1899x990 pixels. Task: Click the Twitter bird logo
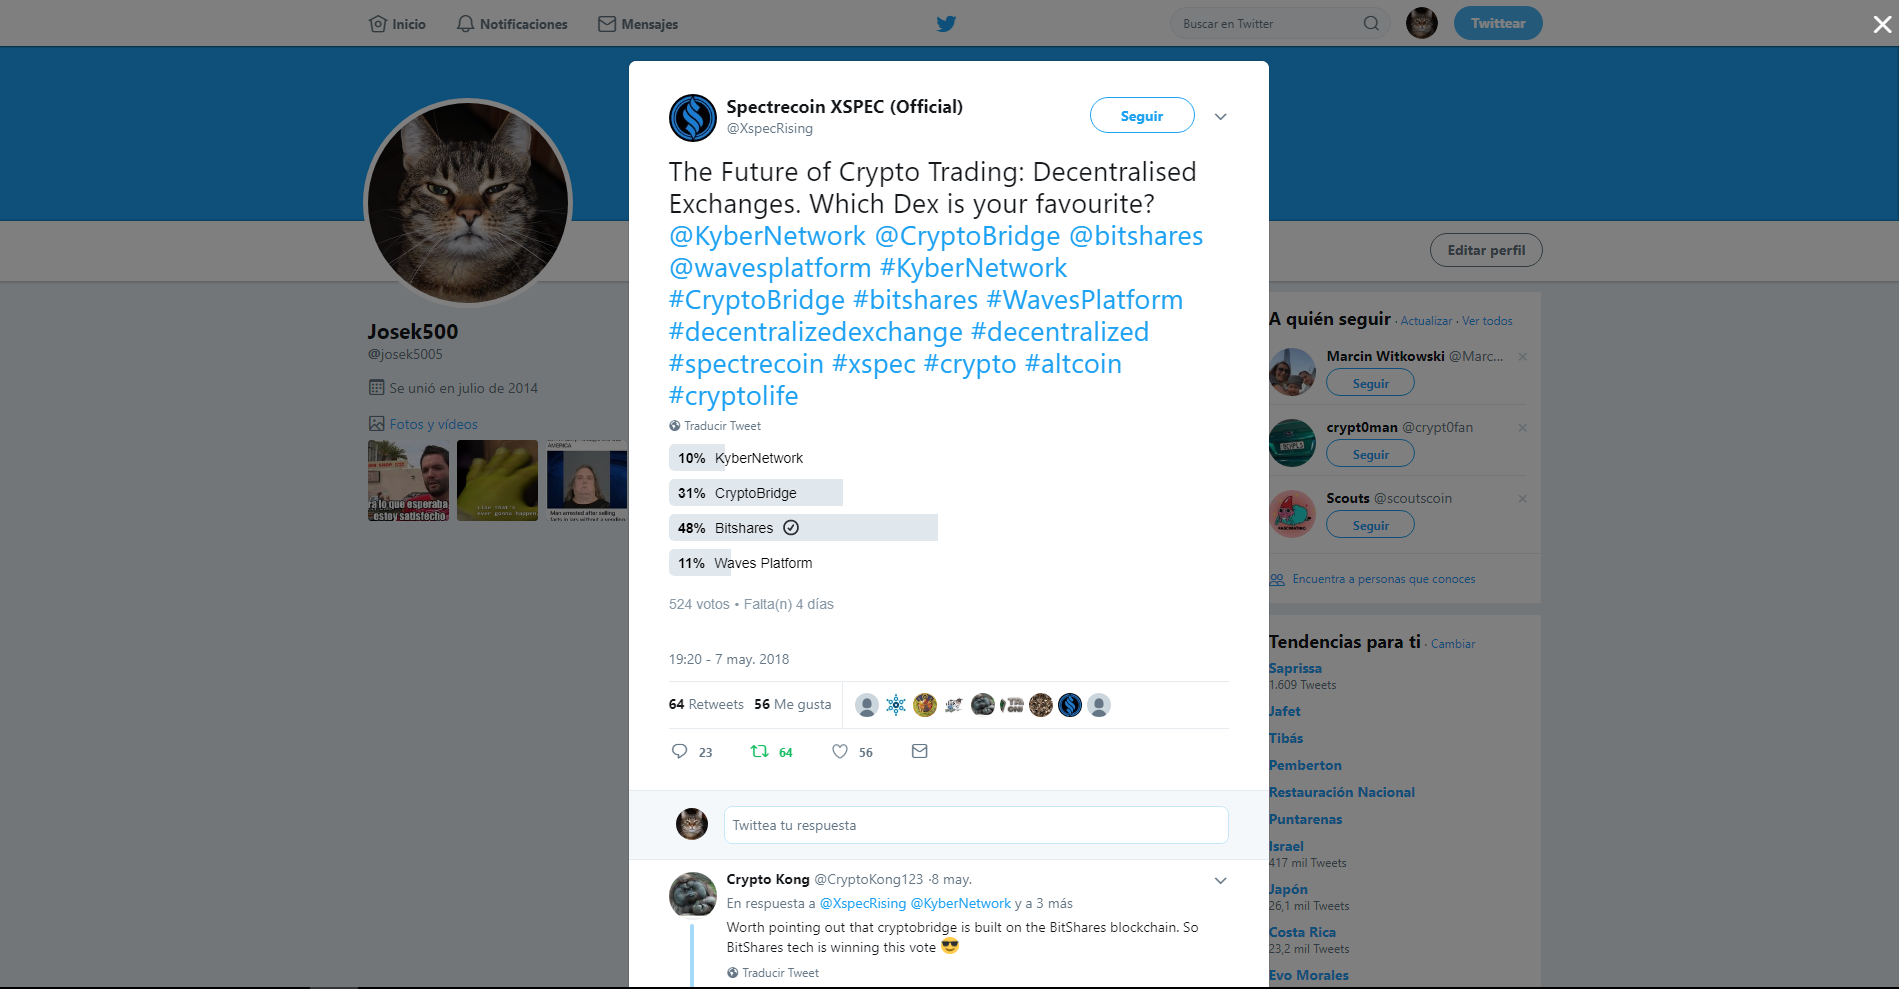point(946,23)
